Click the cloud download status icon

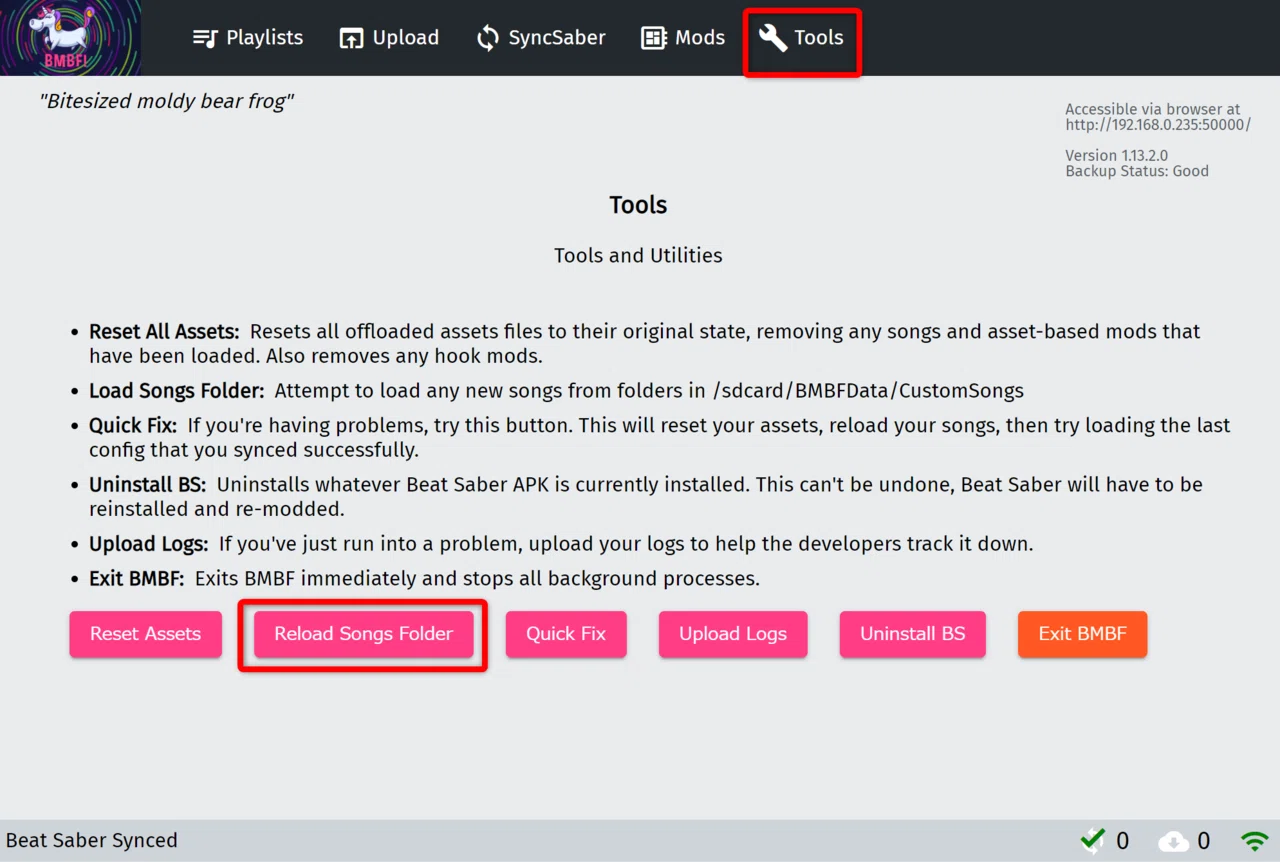coord(1174,842)
